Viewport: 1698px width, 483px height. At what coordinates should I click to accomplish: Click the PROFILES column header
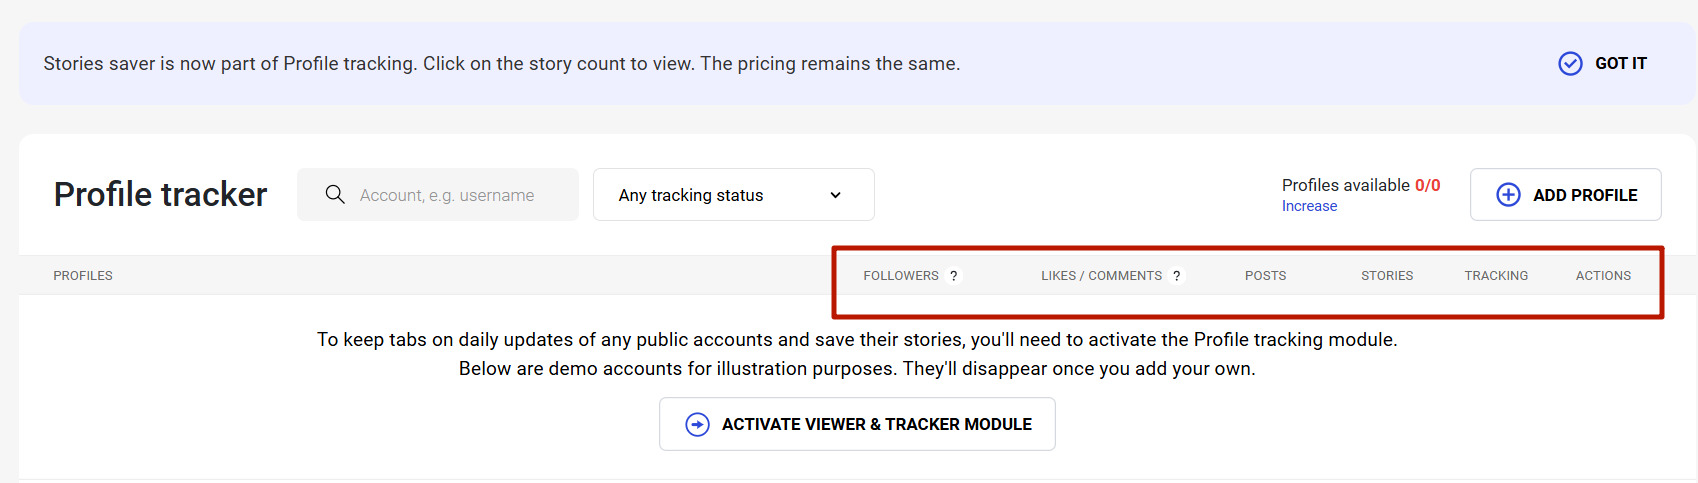[83, 276]
